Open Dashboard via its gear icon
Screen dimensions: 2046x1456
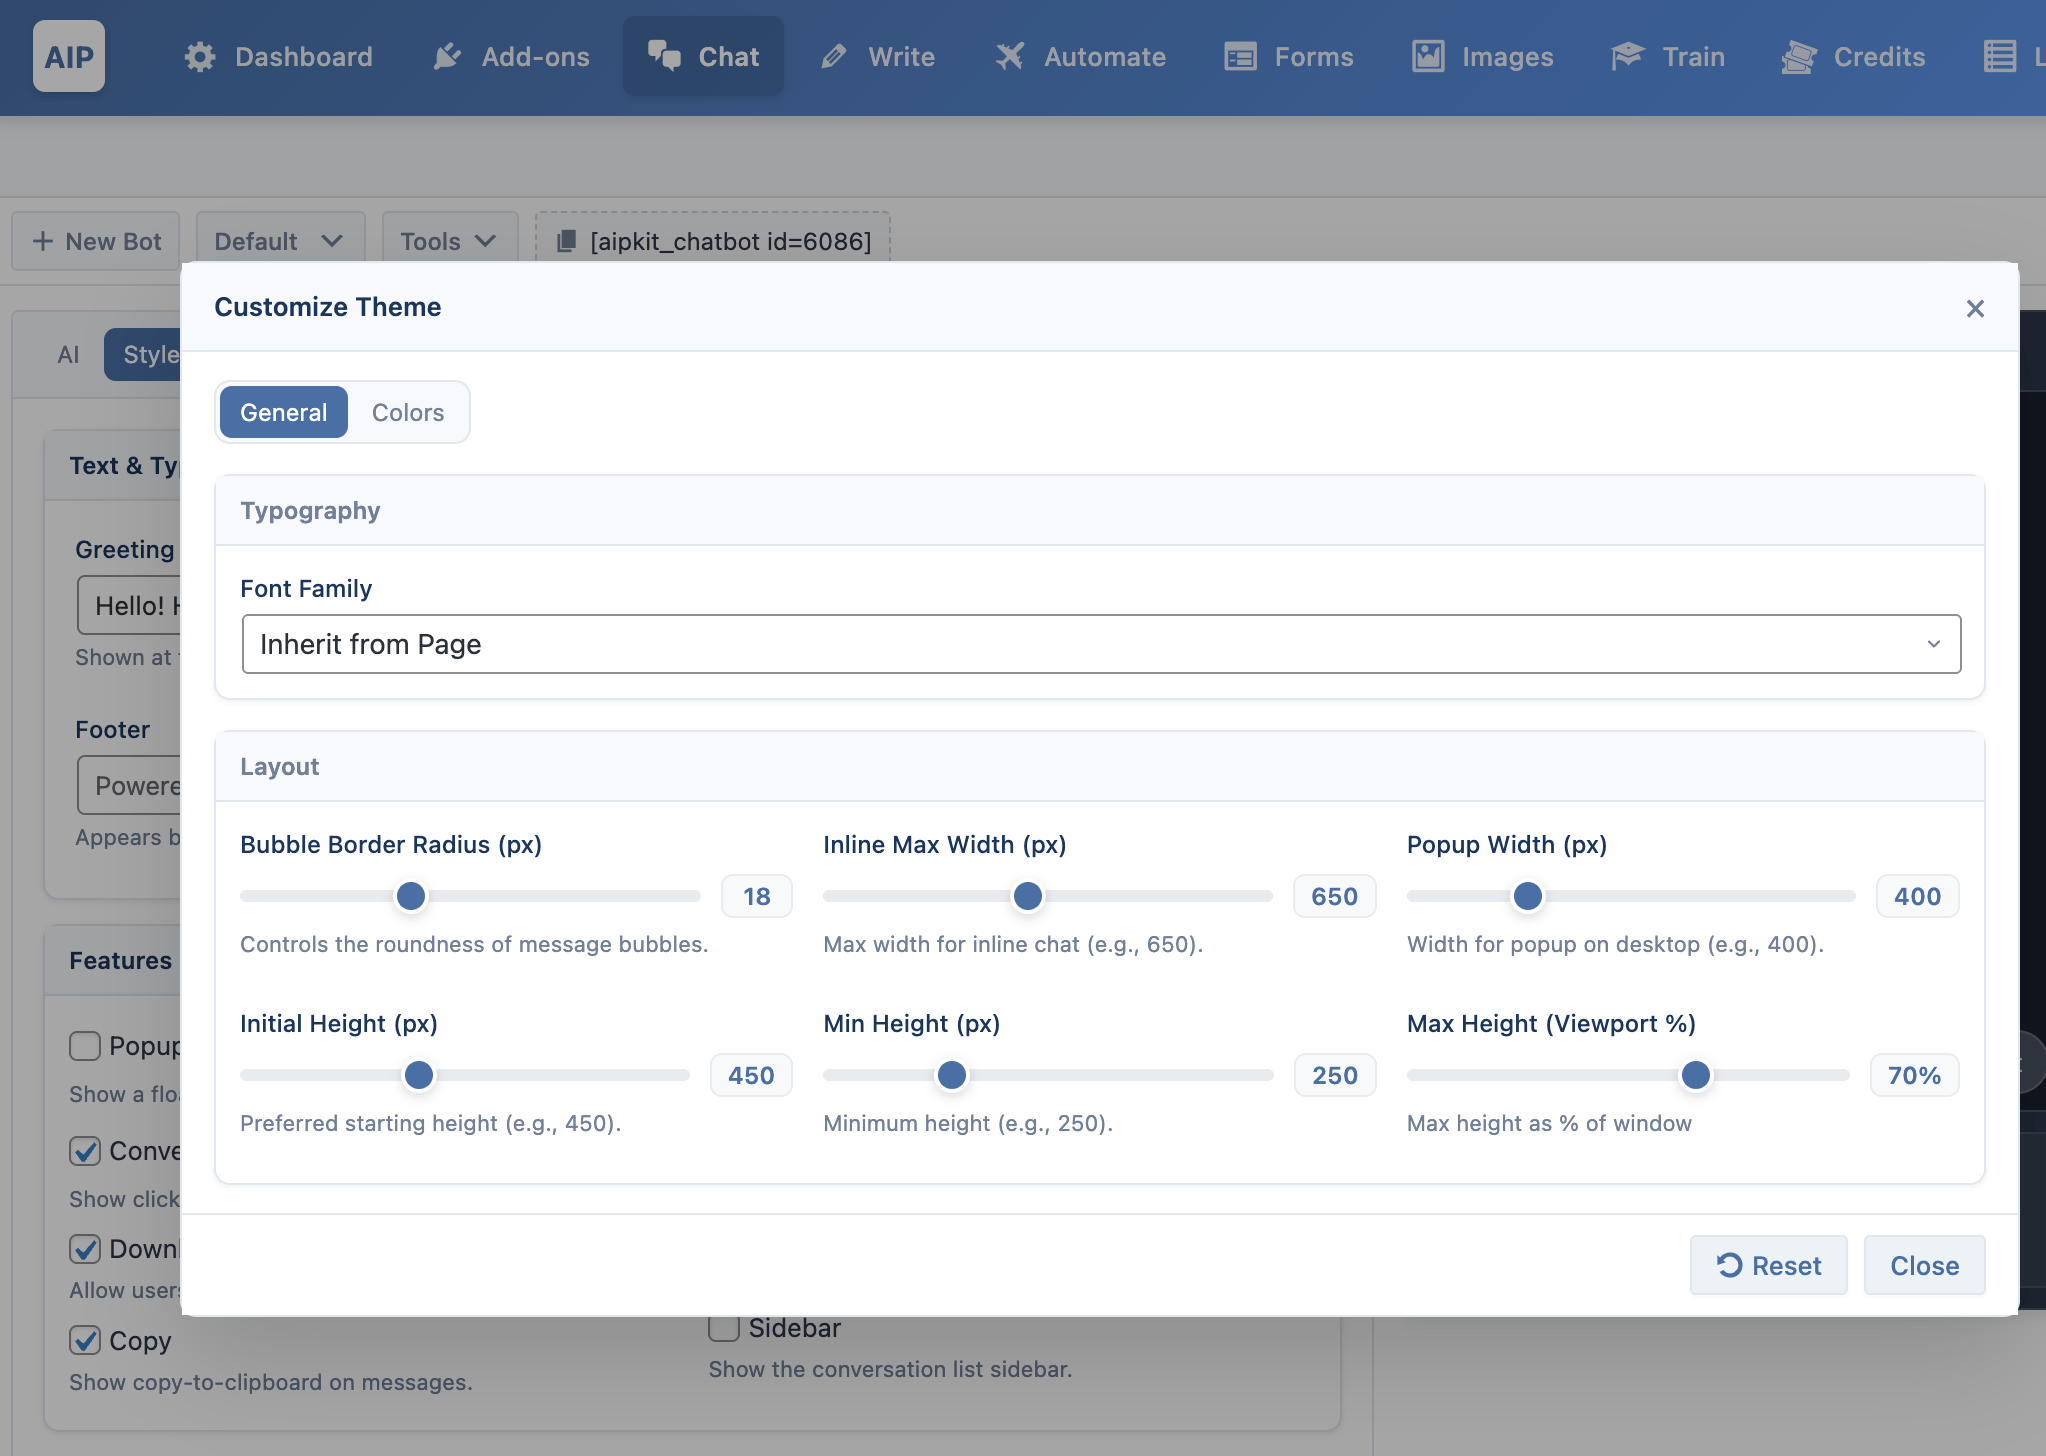click(x=200, y=57)
